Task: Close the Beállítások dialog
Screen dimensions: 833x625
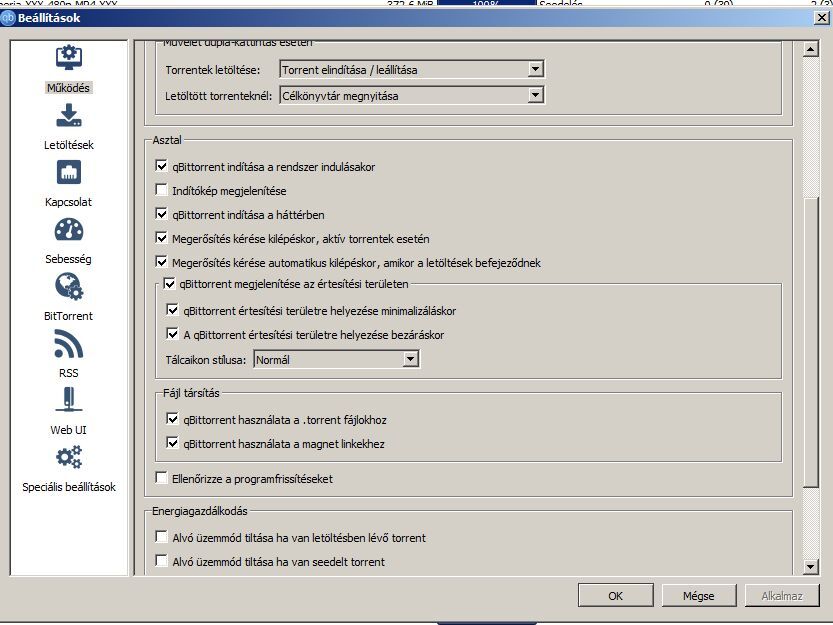Action: [821, 18]
